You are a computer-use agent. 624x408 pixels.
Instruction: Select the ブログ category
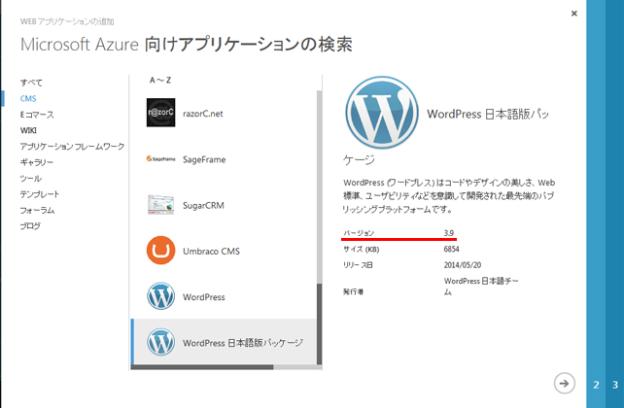[x=30, y=226]
